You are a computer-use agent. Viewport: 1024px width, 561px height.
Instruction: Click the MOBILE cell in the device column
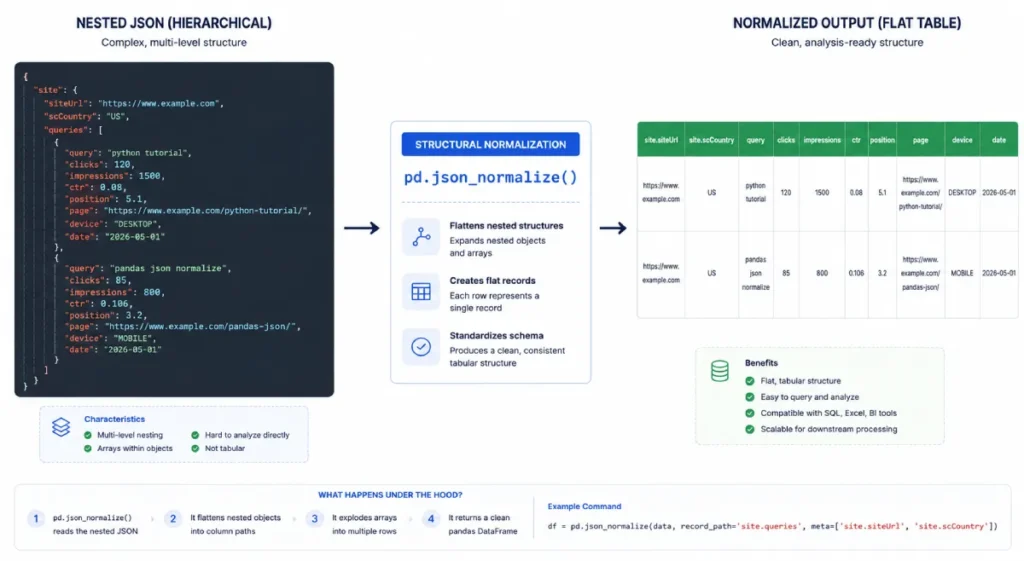962,273
